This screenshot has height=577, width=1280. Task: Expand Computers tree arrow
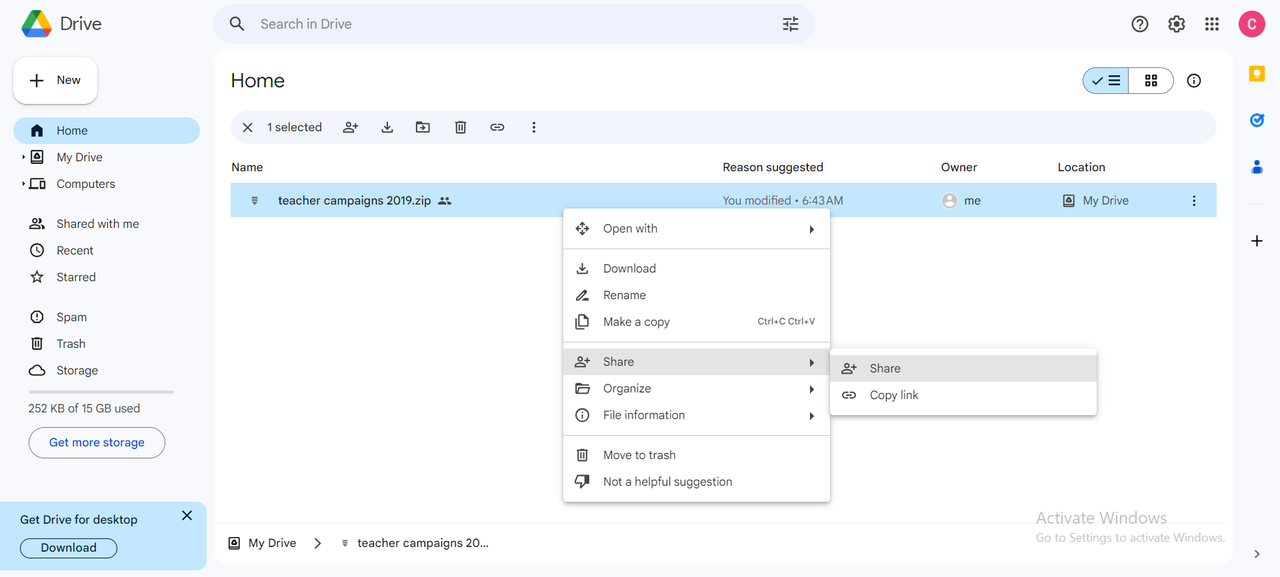[x=23, y=184]
